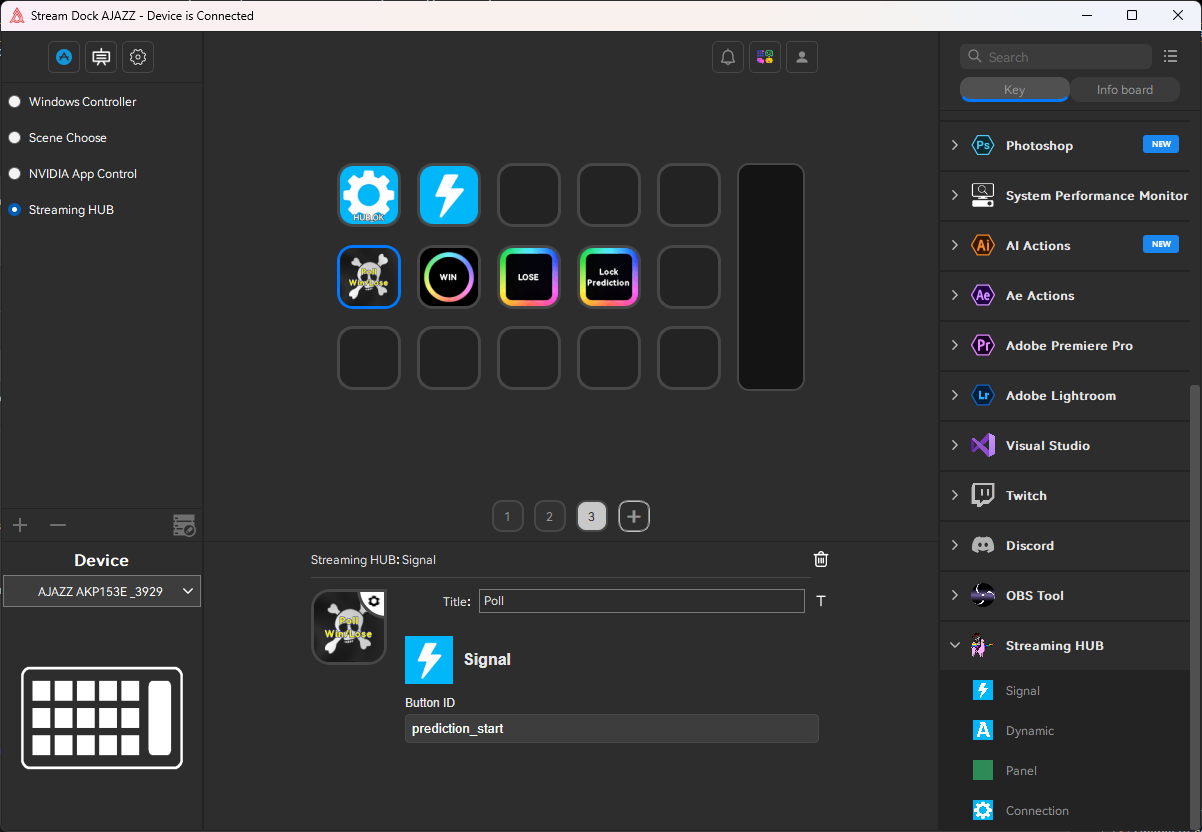The width and height of the screenshot is (1202, 832).
Task: Click the Photoshop plugin icon
Action: pyautogui.click(x=983, y=145)
